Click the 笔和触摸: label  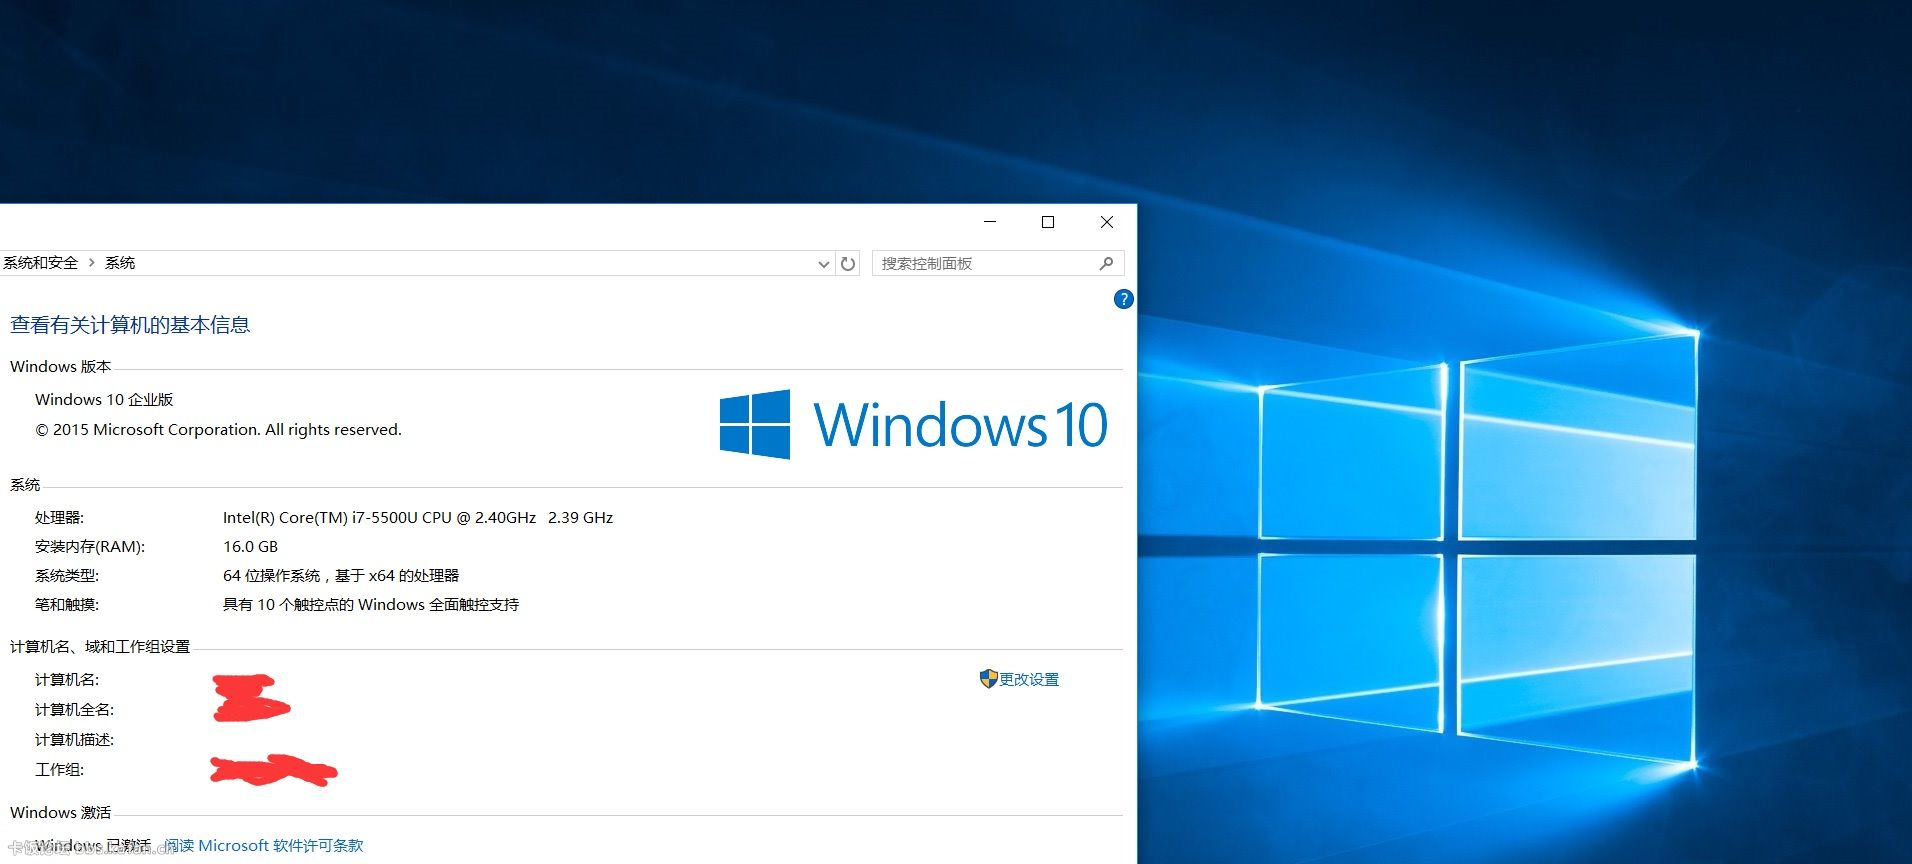point(67,604)
